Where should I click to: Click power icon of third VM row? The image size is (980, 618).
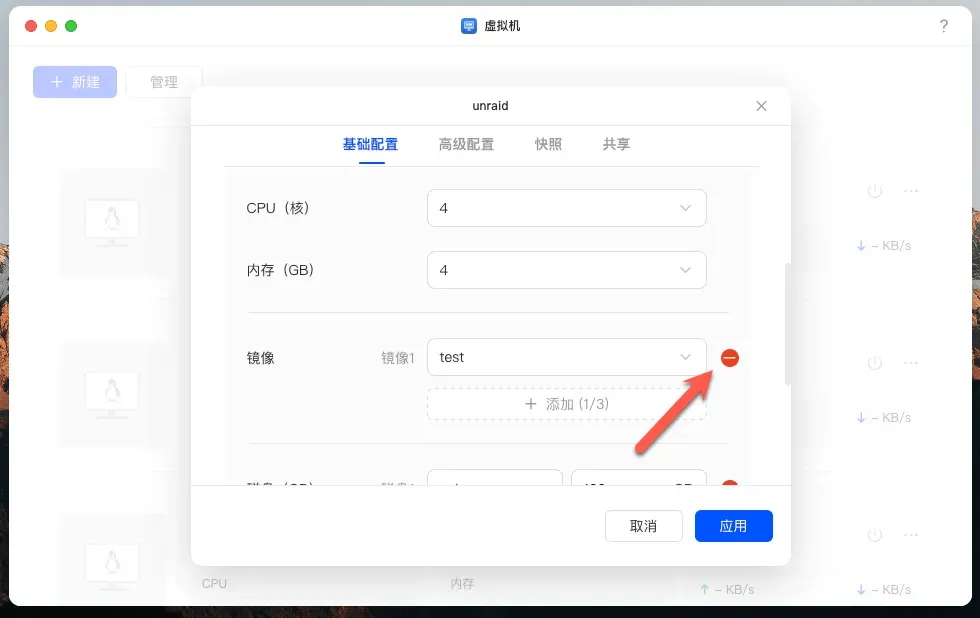tap(874, 535)
